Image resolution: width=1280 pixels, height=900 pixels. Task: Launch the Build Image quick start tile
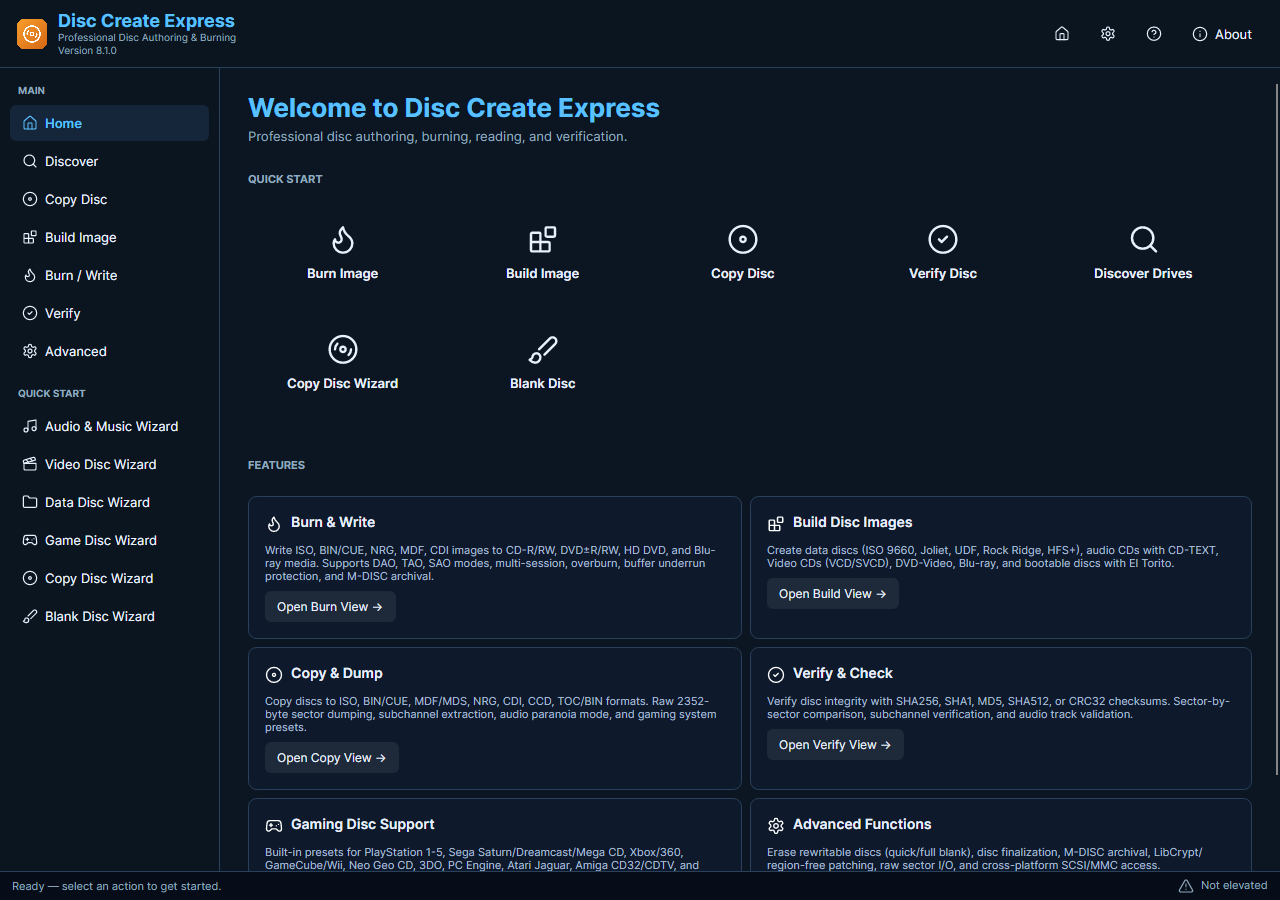(543, 253)
